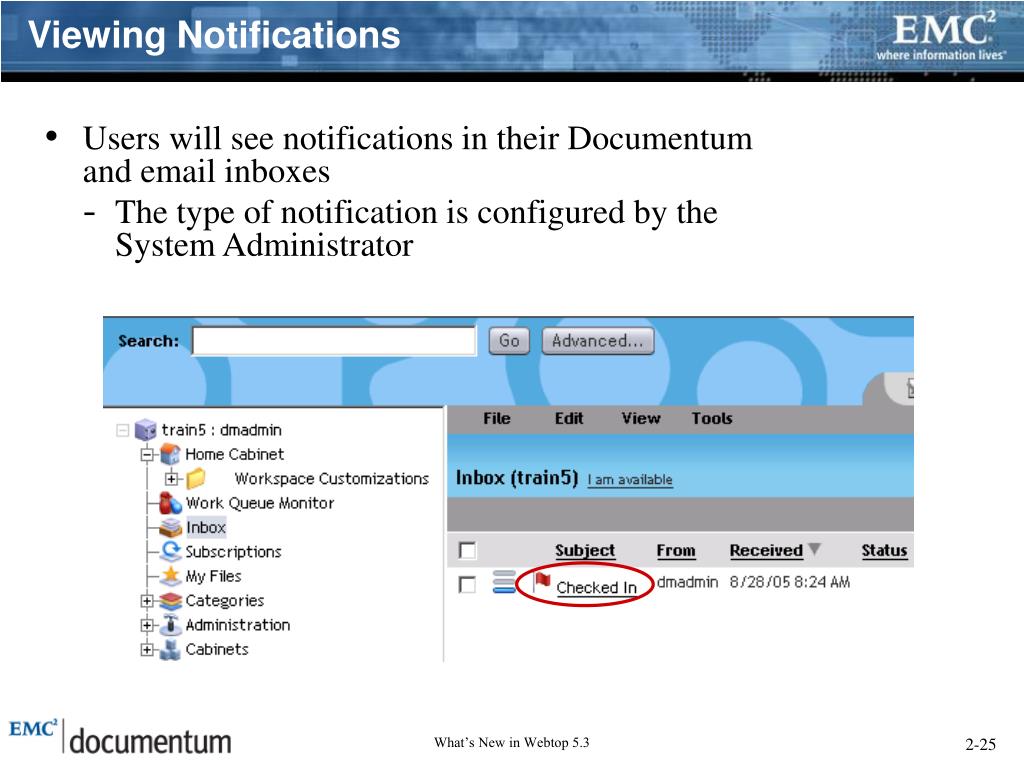Viewport: 1024px width, 768px height.
Task: Click the train5 : dmadmin label
Action: click(221, 430)
